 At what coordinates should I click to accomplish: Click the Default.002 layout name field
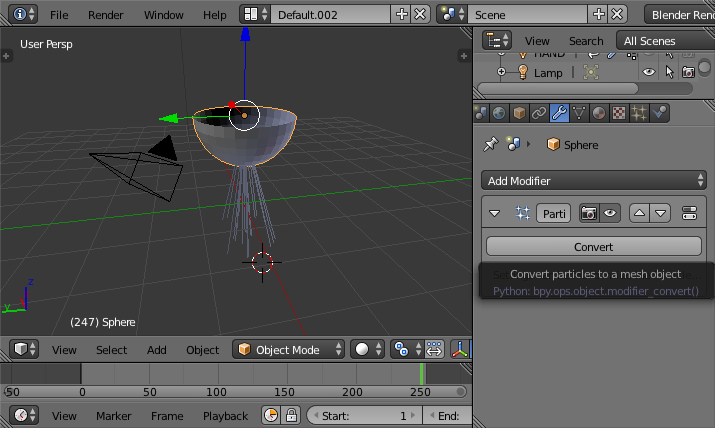331,15
